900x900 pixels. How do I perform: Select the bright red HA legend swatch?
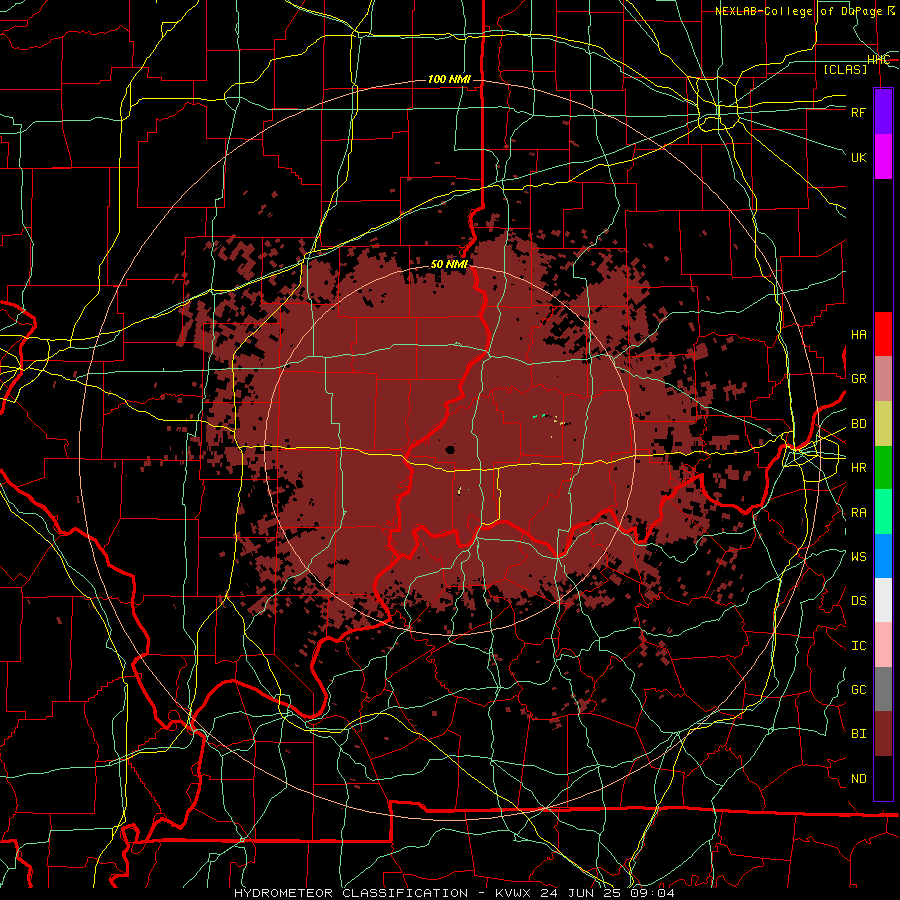[883, 334]
